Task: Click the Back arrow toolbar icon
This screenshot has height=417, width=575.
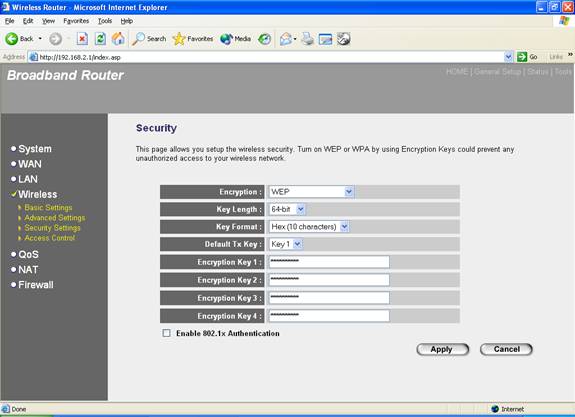Action: tap(11, 39)
